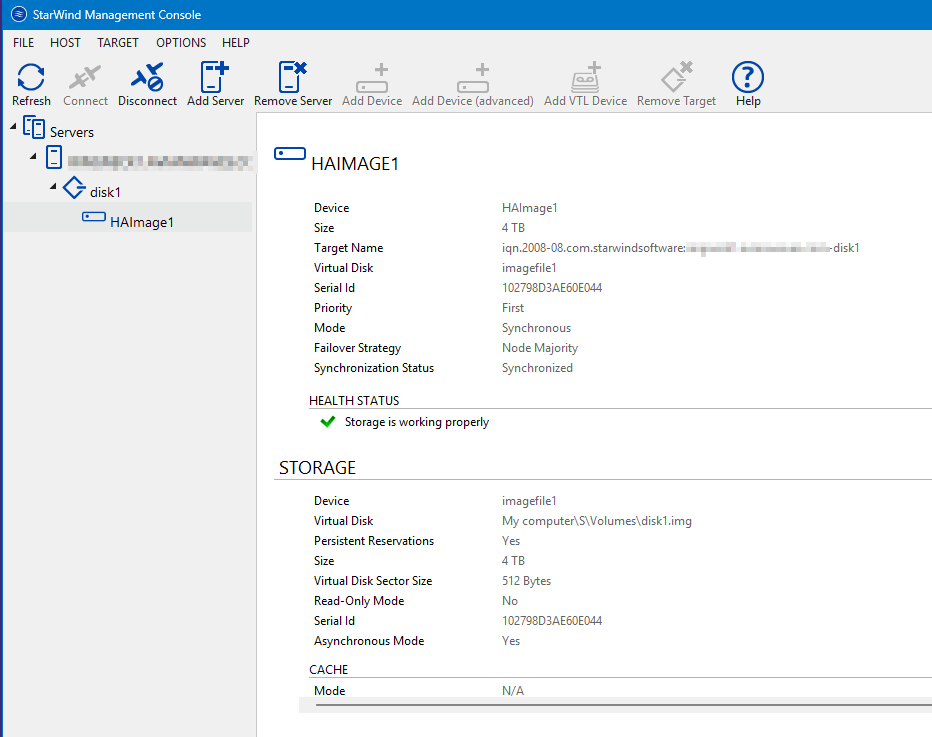Screen dimensions: 932x737
Task: Click the Cache Mode N/A value
Action: point(513,691)
